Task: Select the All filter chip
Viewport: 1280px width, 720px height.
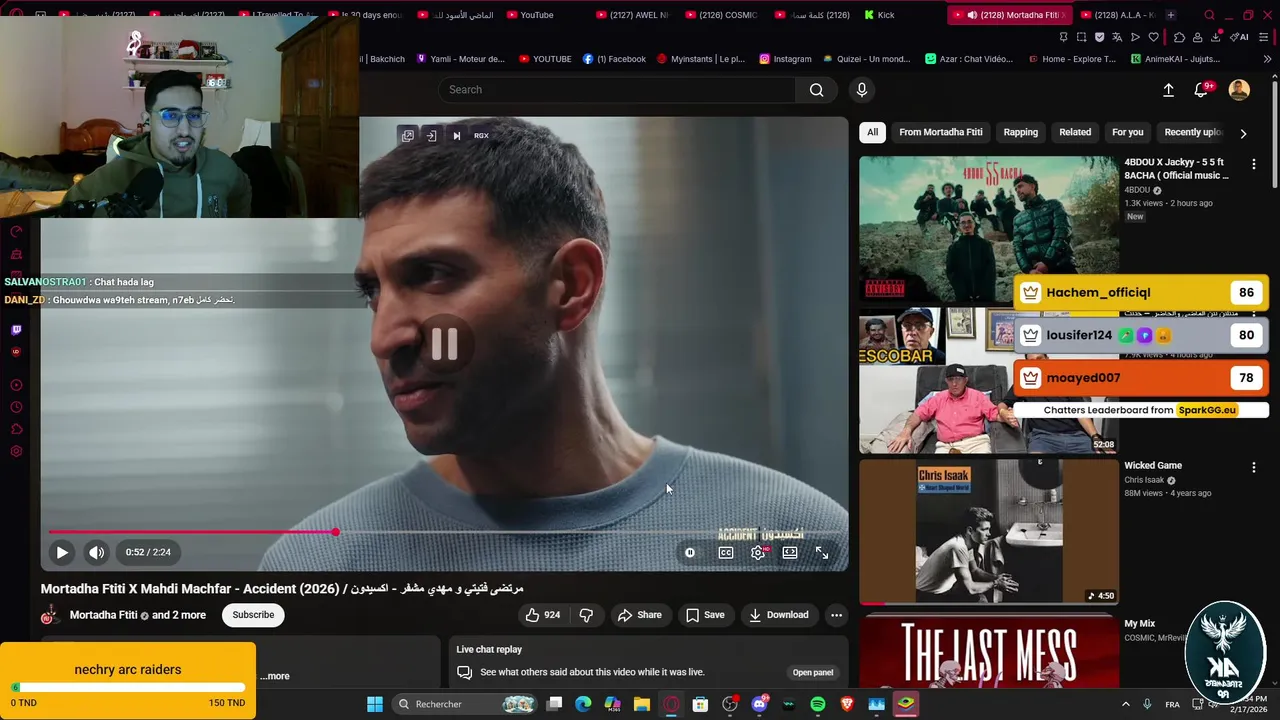Action: click(872, 132)
